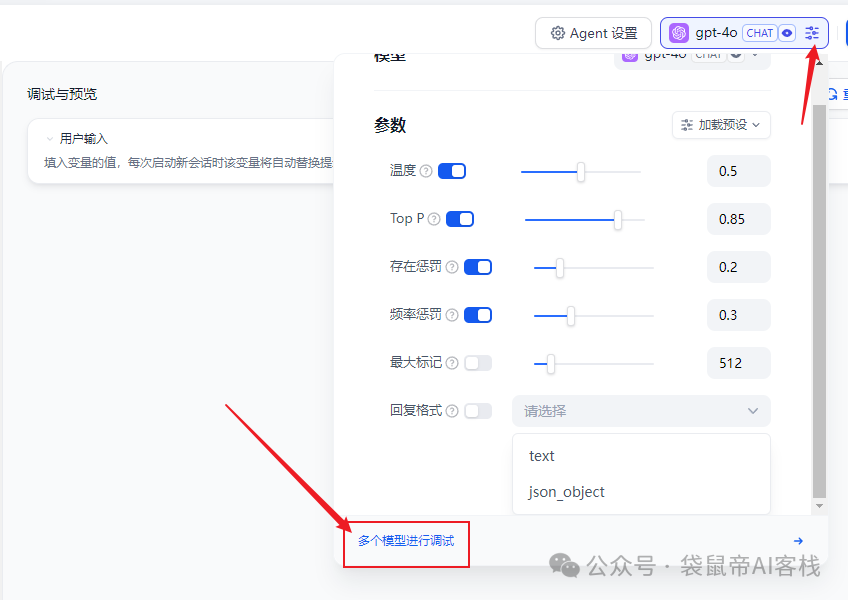Select the text format option

coord(542,456)
